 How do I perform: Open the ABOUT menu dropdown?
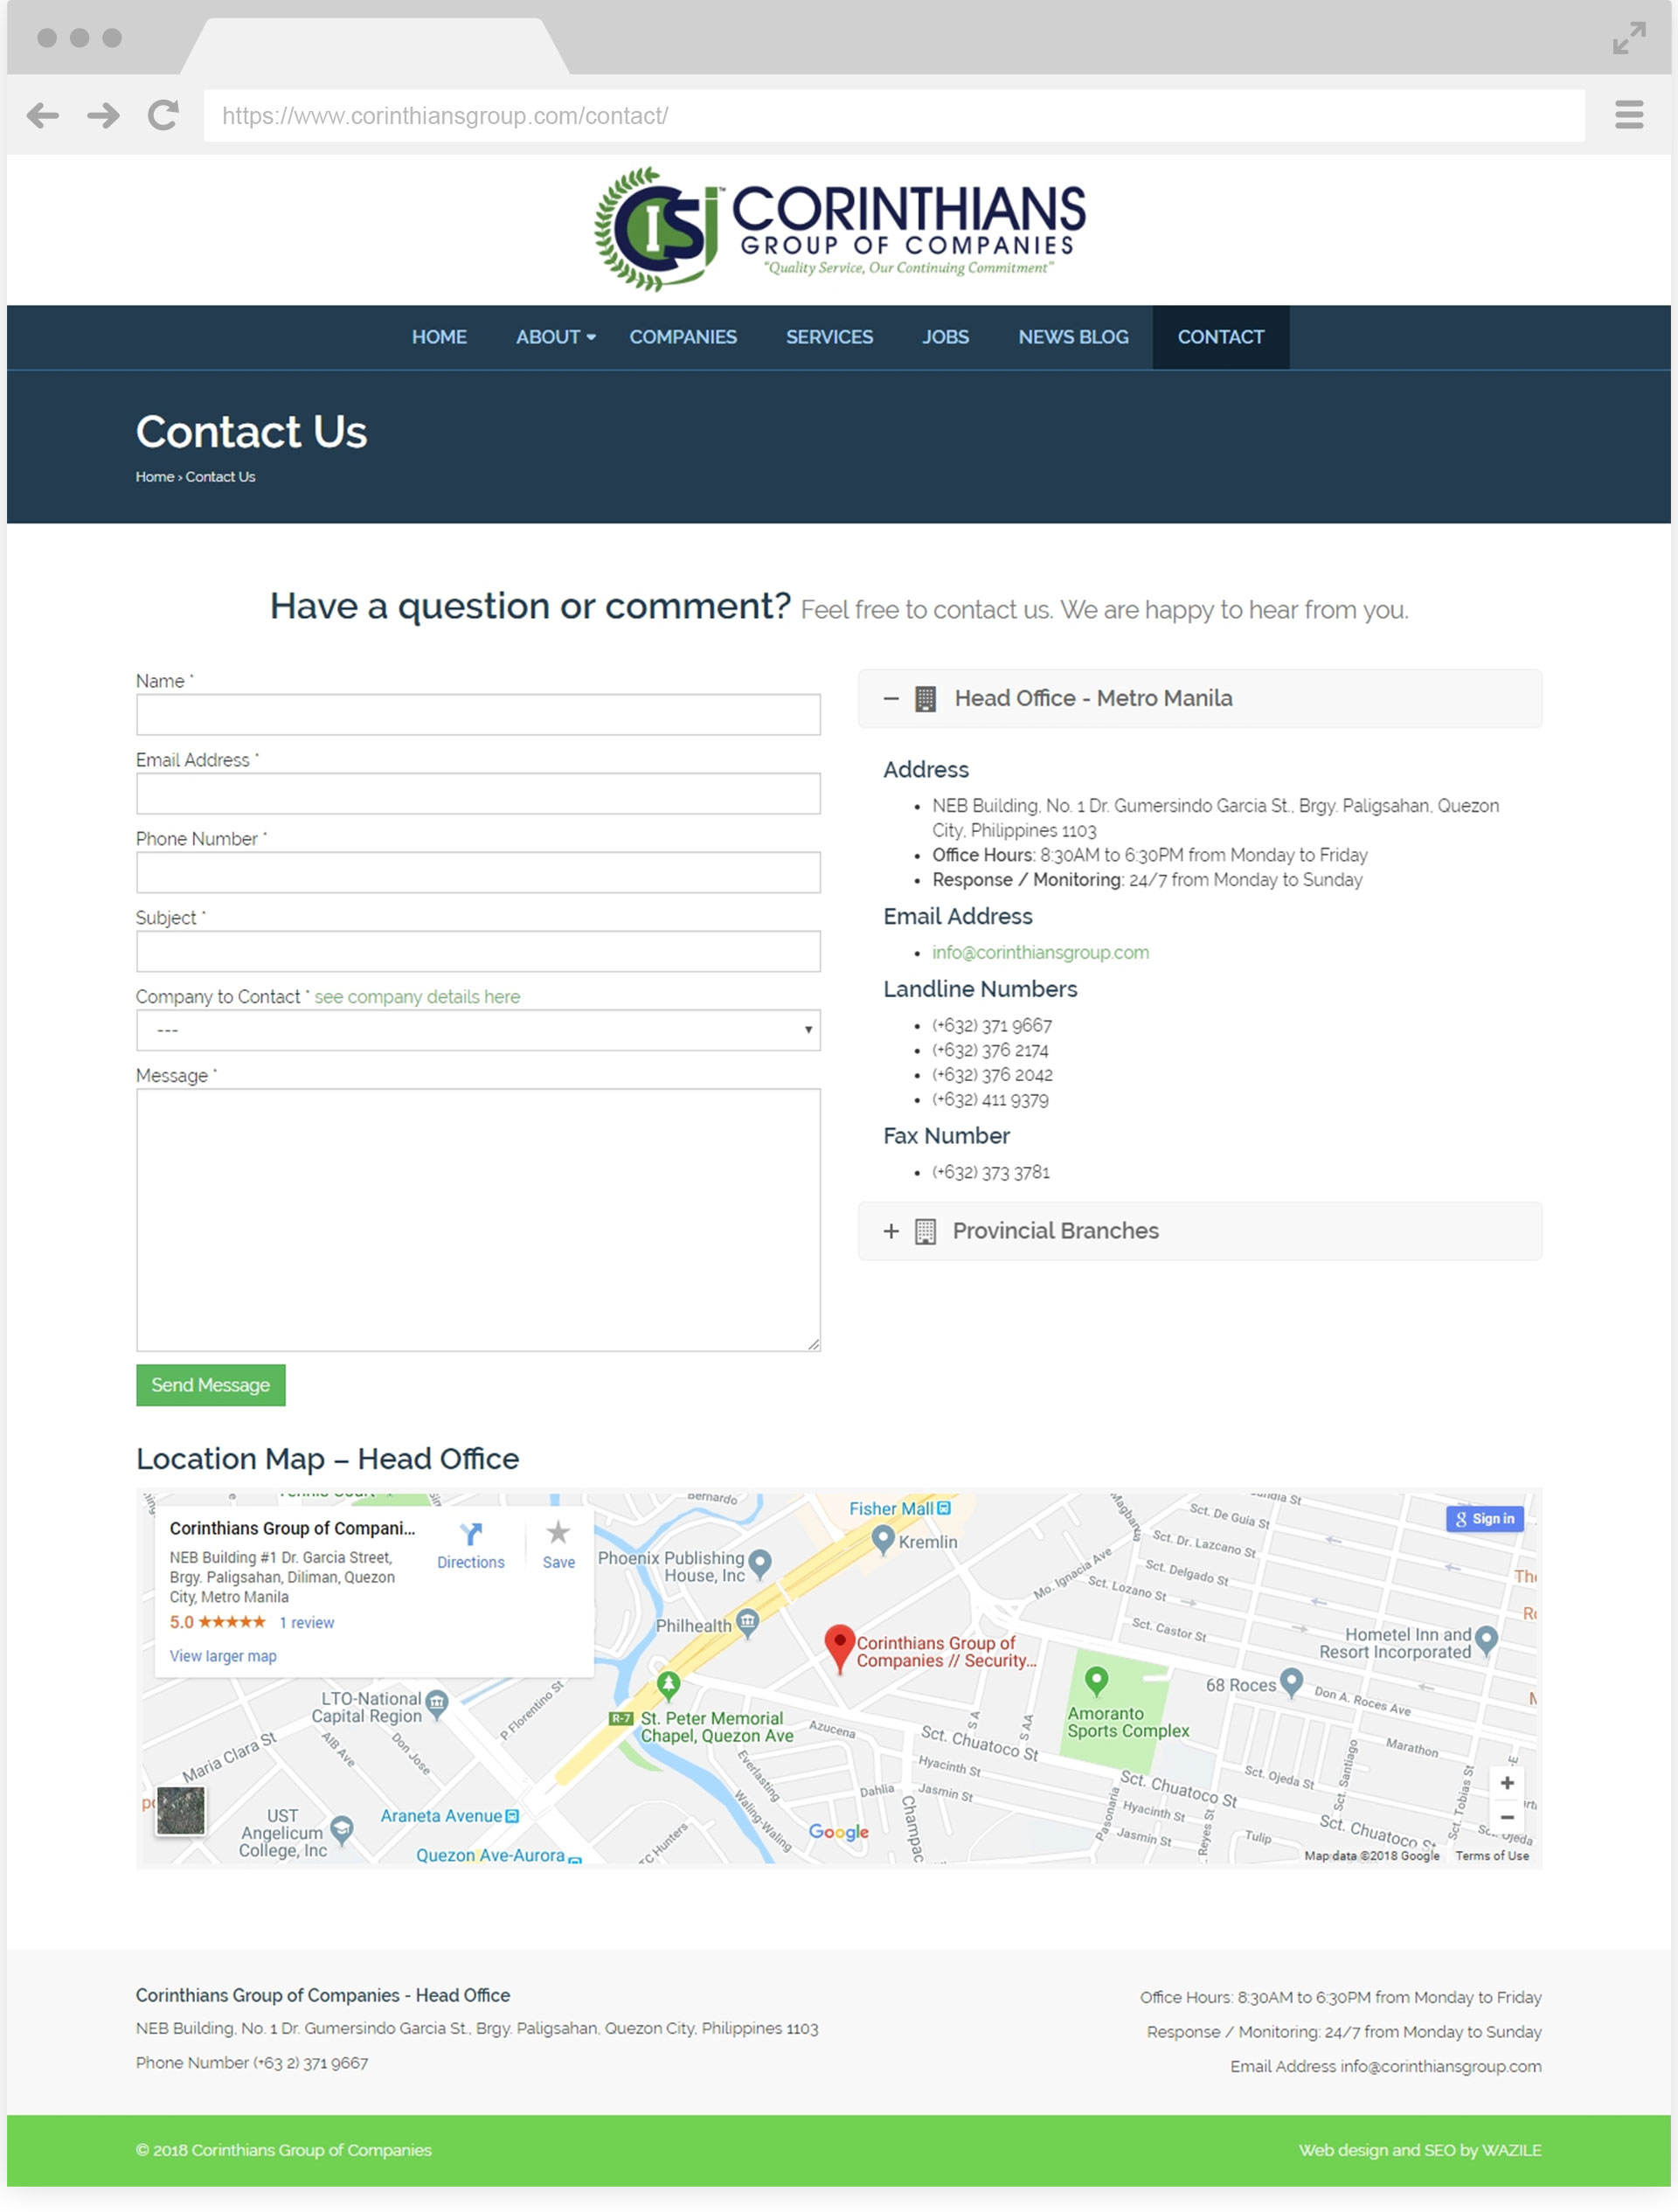tap(555, 337)
